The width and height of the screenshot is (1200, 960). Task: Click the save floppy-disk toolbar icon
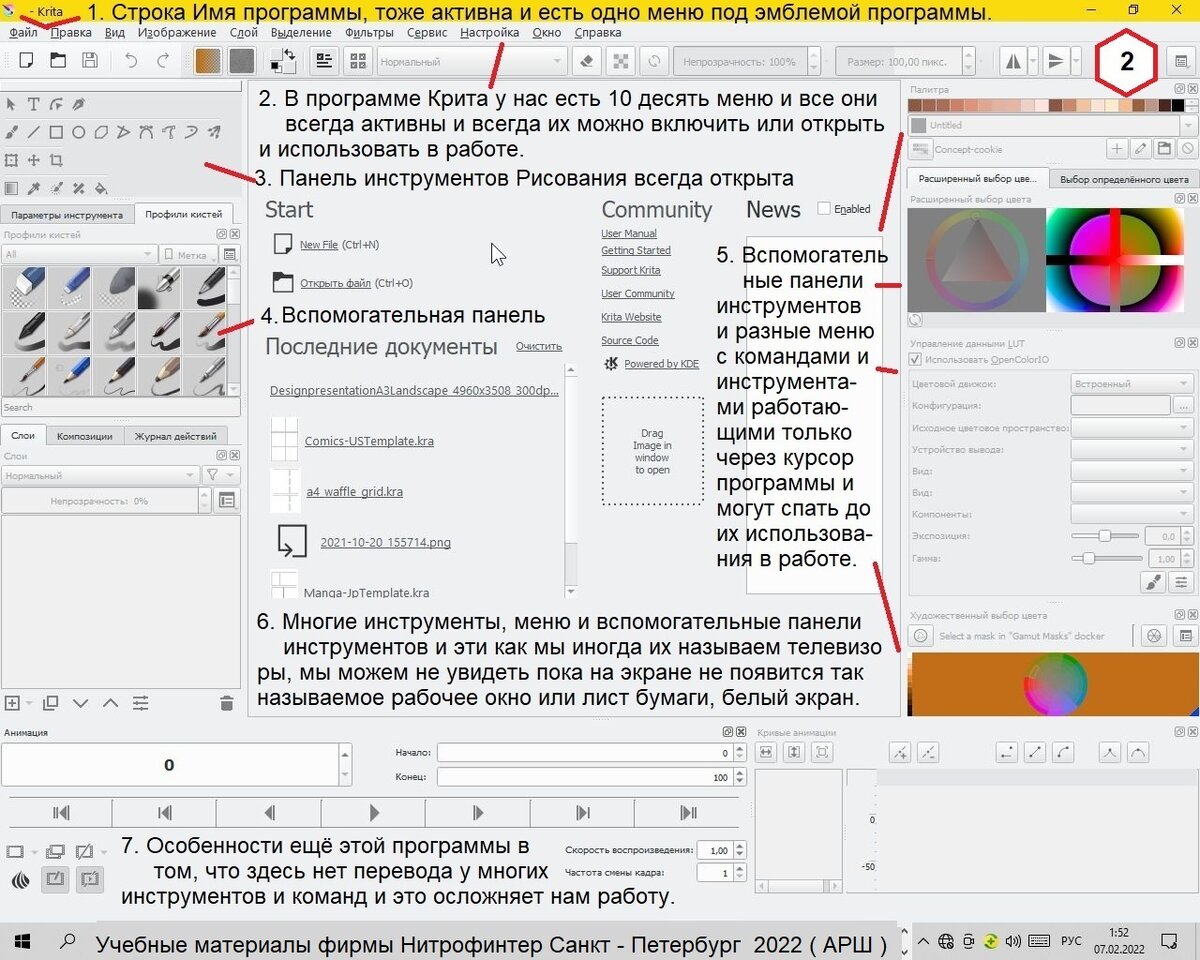pyautogui.click(x=91, y=61)
